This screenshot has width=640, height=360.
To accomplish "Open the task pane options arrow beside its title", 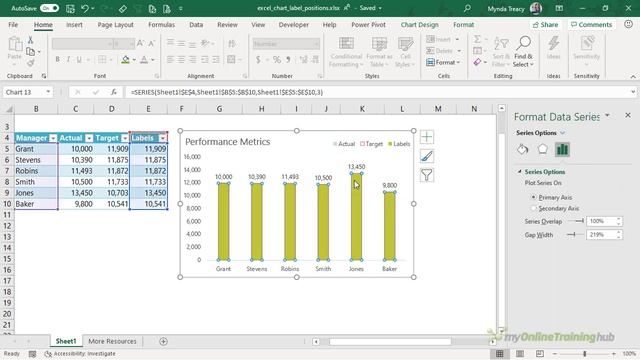I will pos(607,116).
